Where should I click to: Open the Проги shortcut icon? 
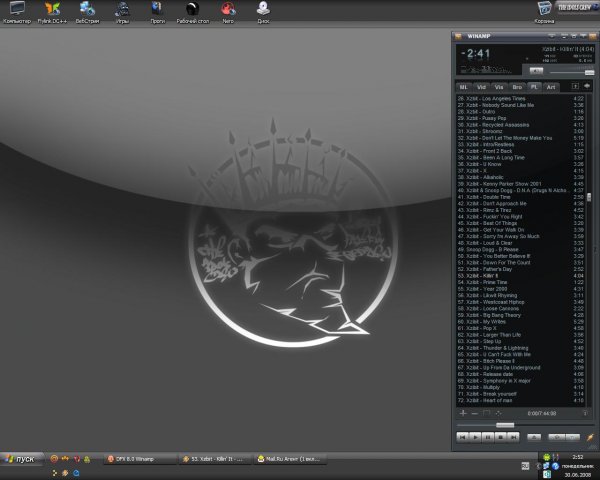coord(158,12)
